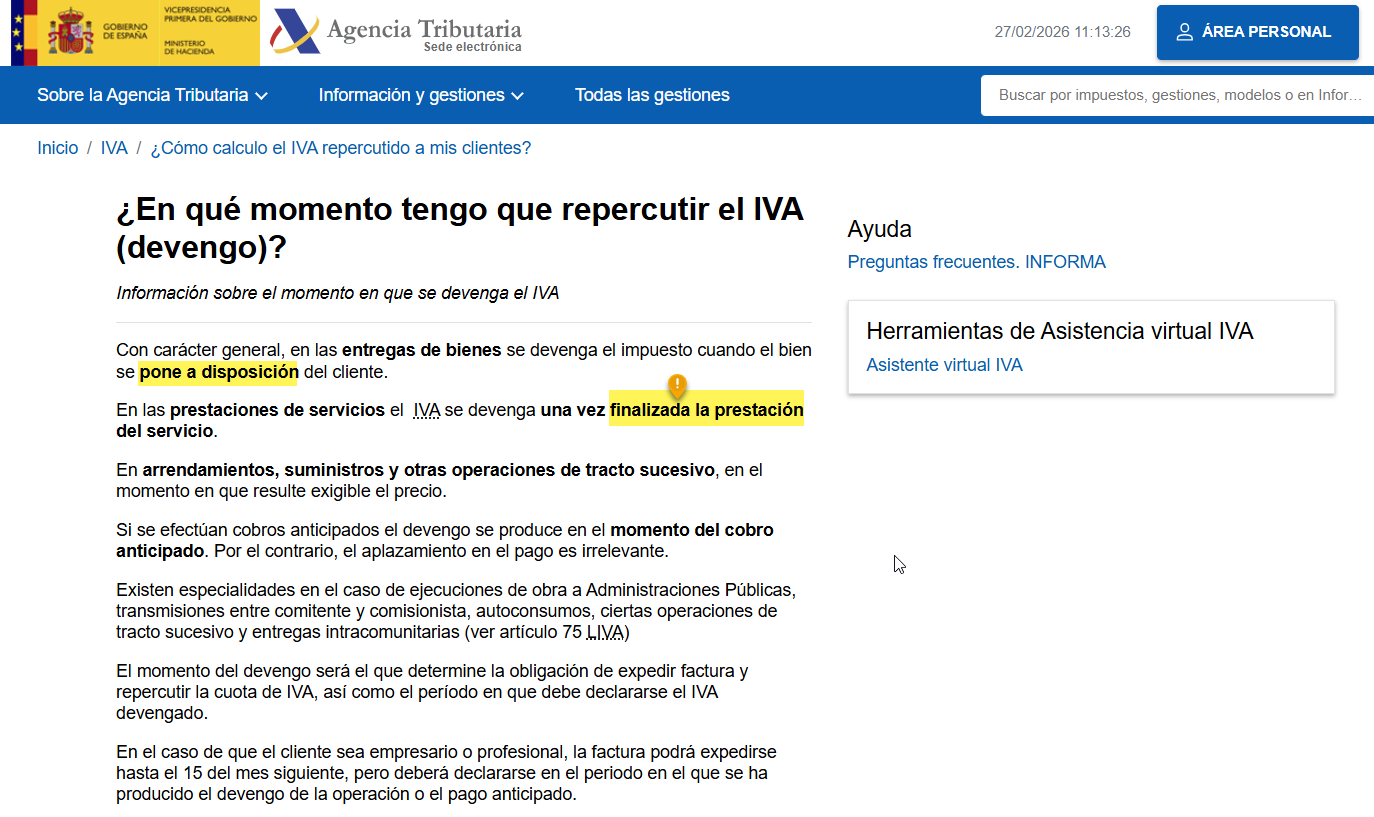This screenshot has width=1374, height=817.
Task: Open Preguntas frecuentes. INFORMA link
Action: pyautogui.click(x=976, y=262)
